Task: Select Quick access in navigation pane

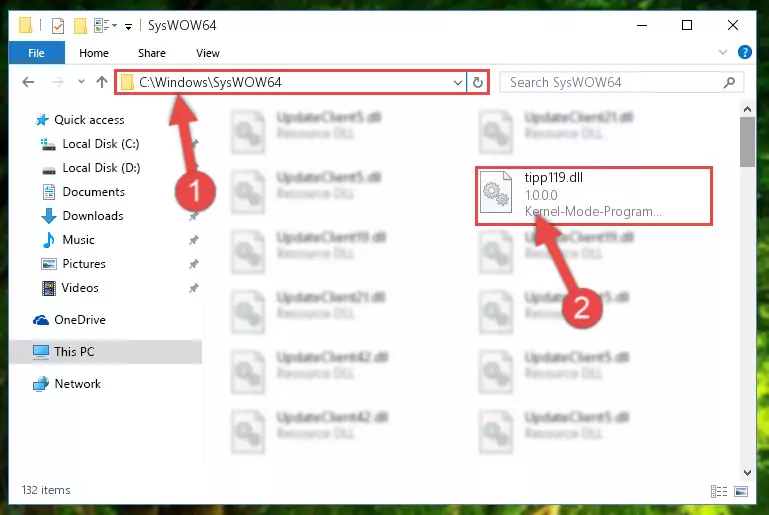Action: [x=89, y=120]
